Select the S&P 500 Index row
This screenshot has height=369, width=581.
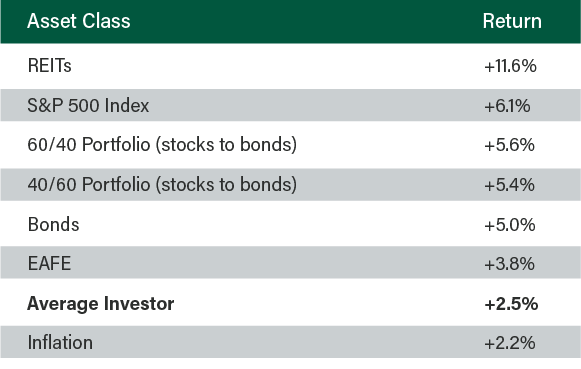[x=290, y=105]
